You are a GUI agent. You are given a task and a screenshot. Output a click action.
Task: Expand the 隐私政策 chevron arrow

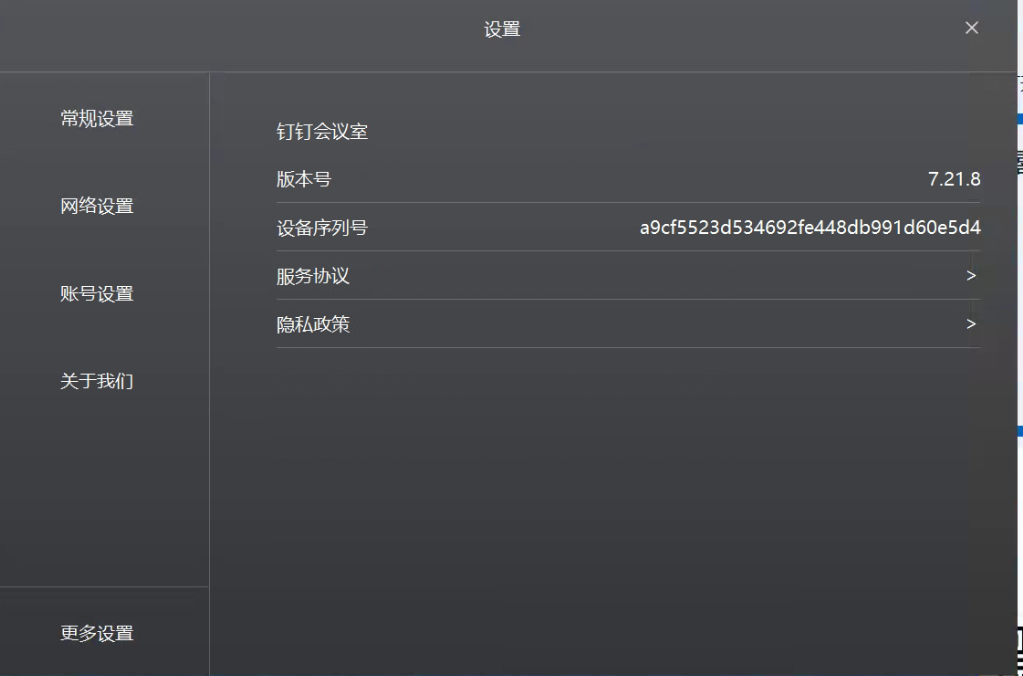pyautogui.click(x=971, y=324)
